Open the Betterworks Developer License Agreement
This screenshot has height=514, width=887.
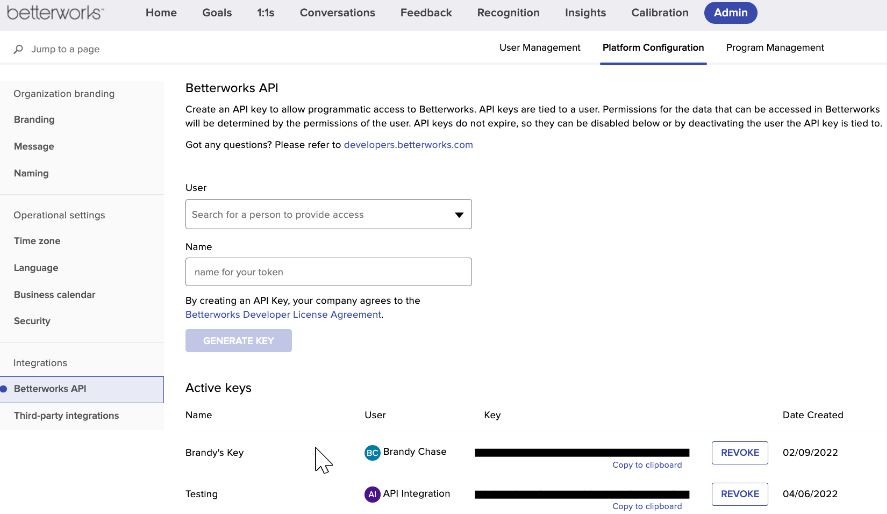point(283,314)
